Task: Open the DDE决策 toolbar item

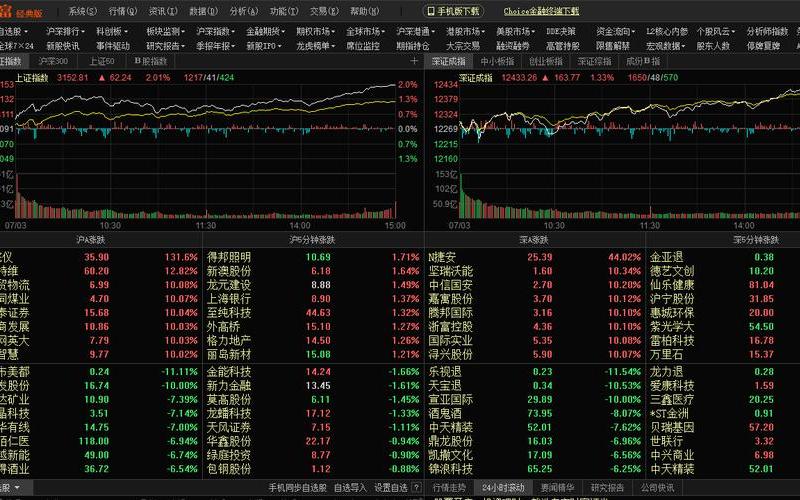Action: coord(561,32)
